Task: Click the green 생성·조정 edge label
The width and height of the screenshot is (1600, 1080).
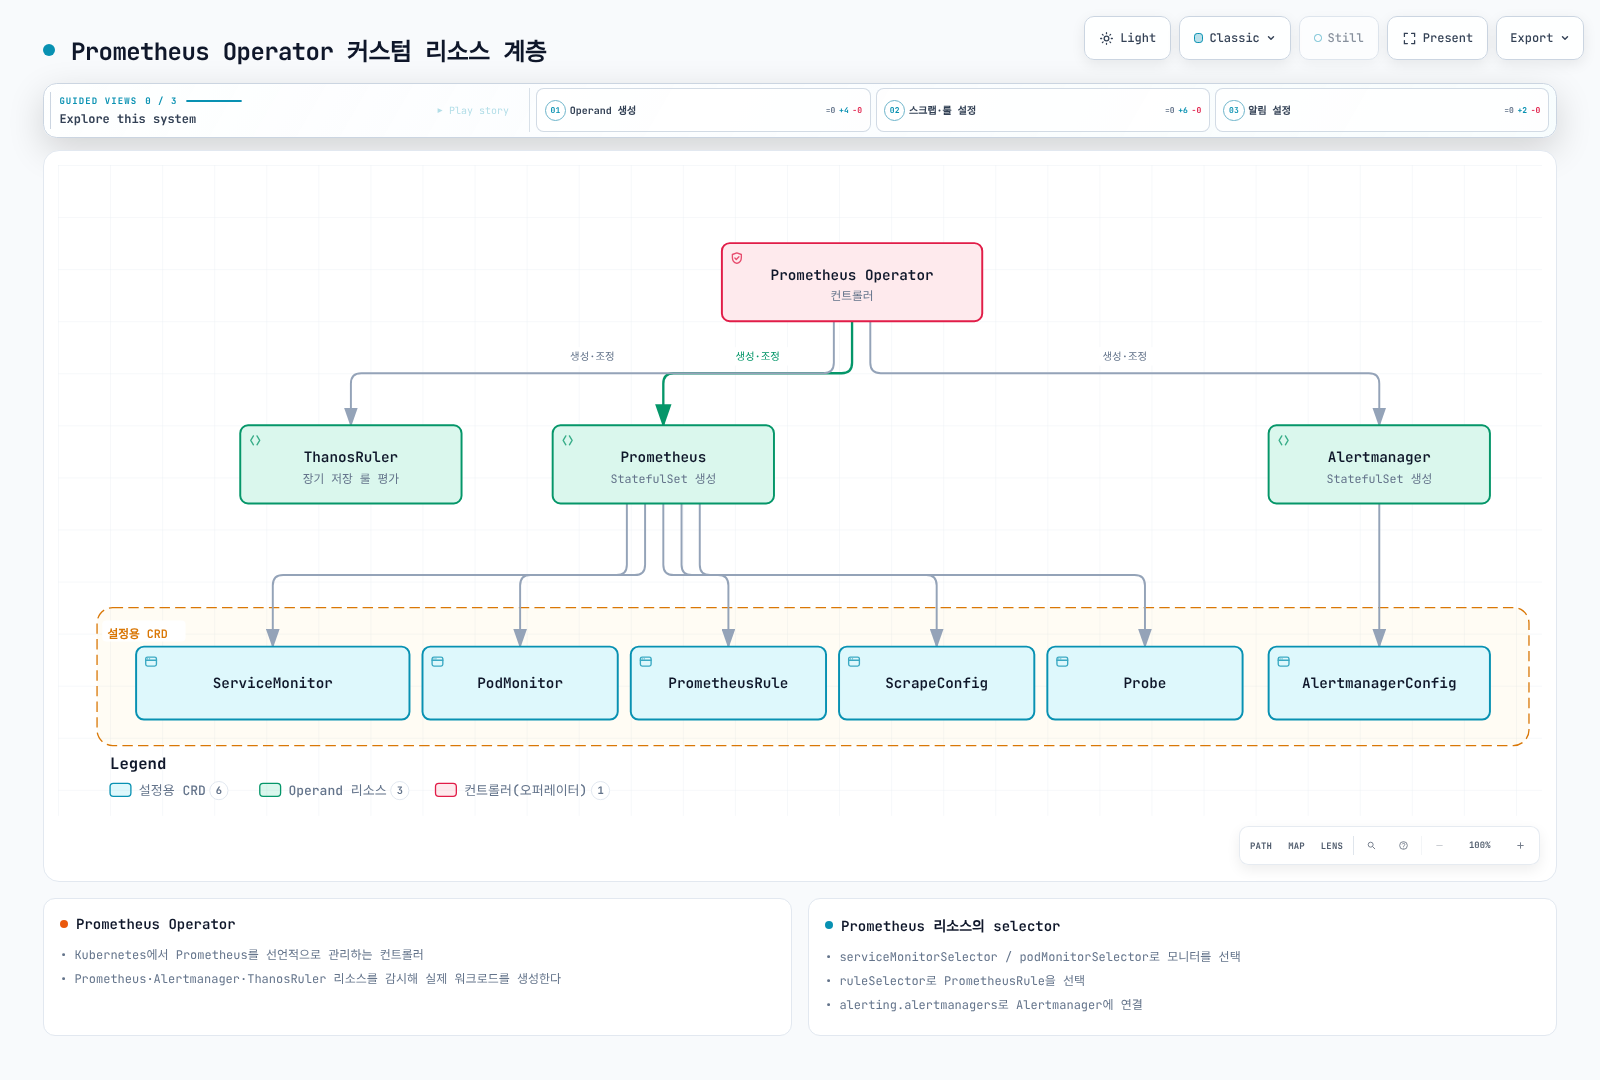Action: 757,356
